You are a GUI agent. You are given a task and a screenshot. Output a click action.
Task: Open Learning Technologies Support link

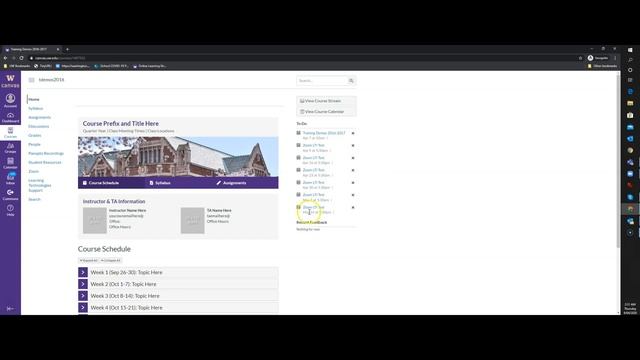pyautogui.click(x=40, y=185)
